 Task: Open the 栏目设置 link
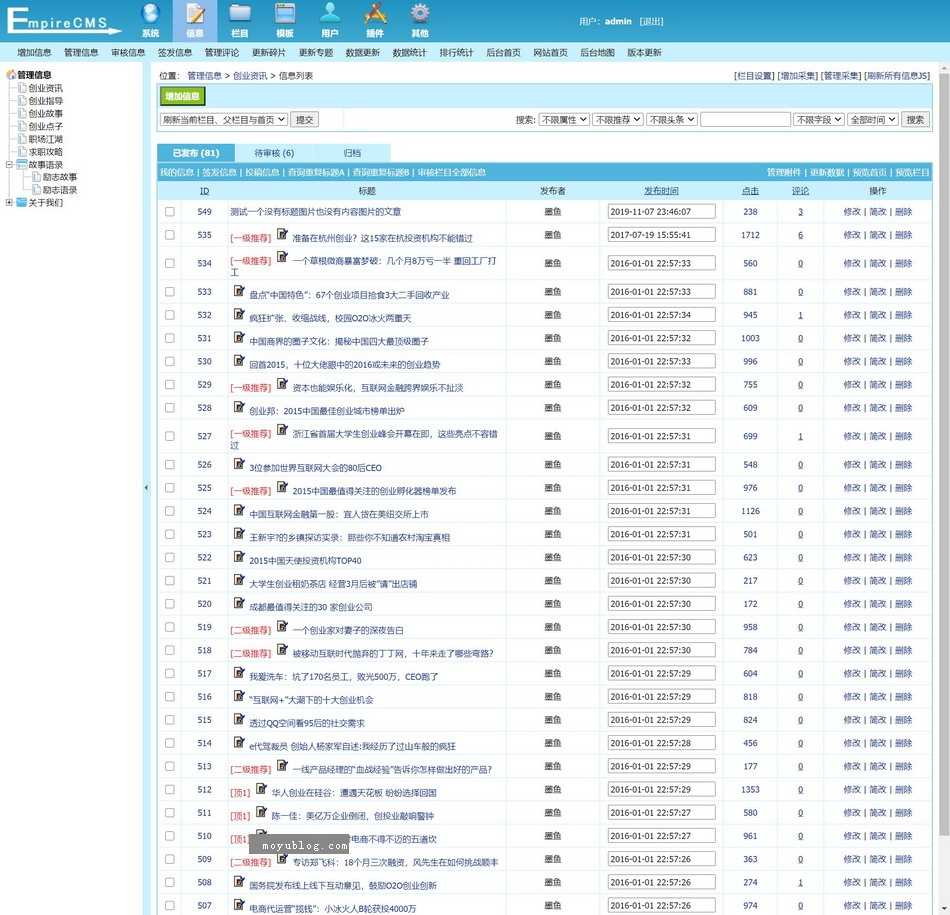[754, 76]
